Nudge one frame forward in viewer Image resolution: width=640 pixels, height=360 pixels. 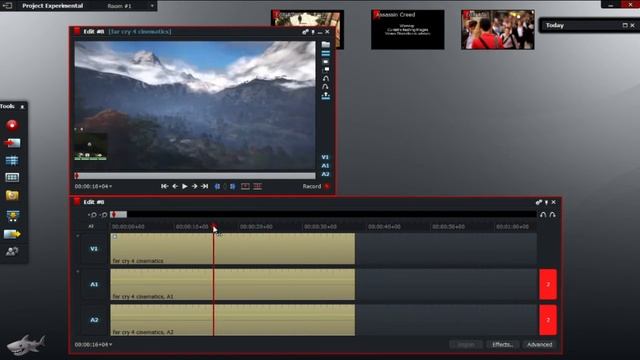coord(195,186)
